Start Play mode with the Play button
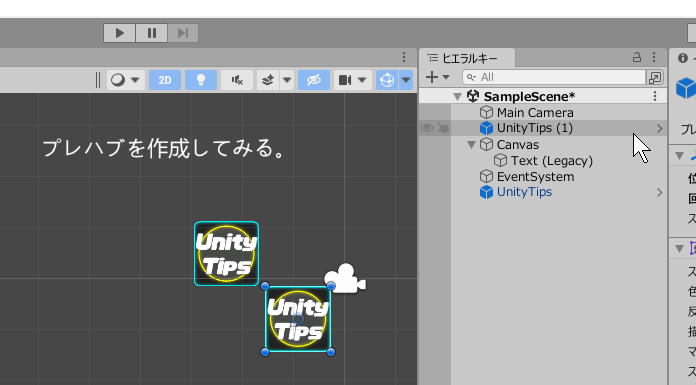This screenshot has width=696, height=385. pyautogui.click(x=119, y=33)
